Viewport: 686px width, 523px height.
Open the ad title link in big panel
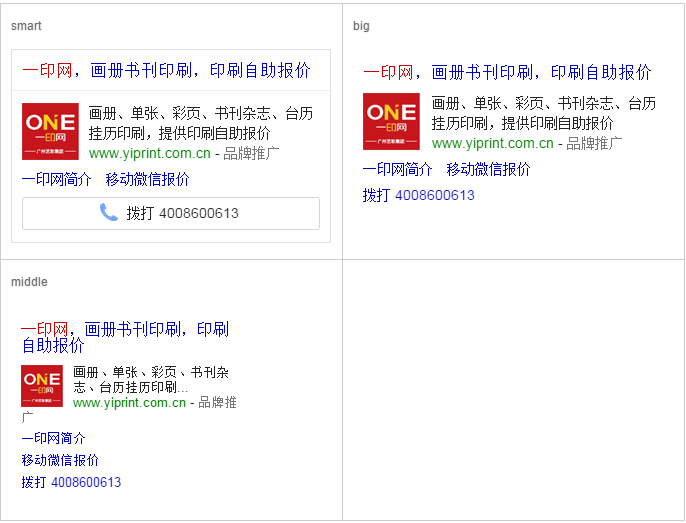point(508,73)
